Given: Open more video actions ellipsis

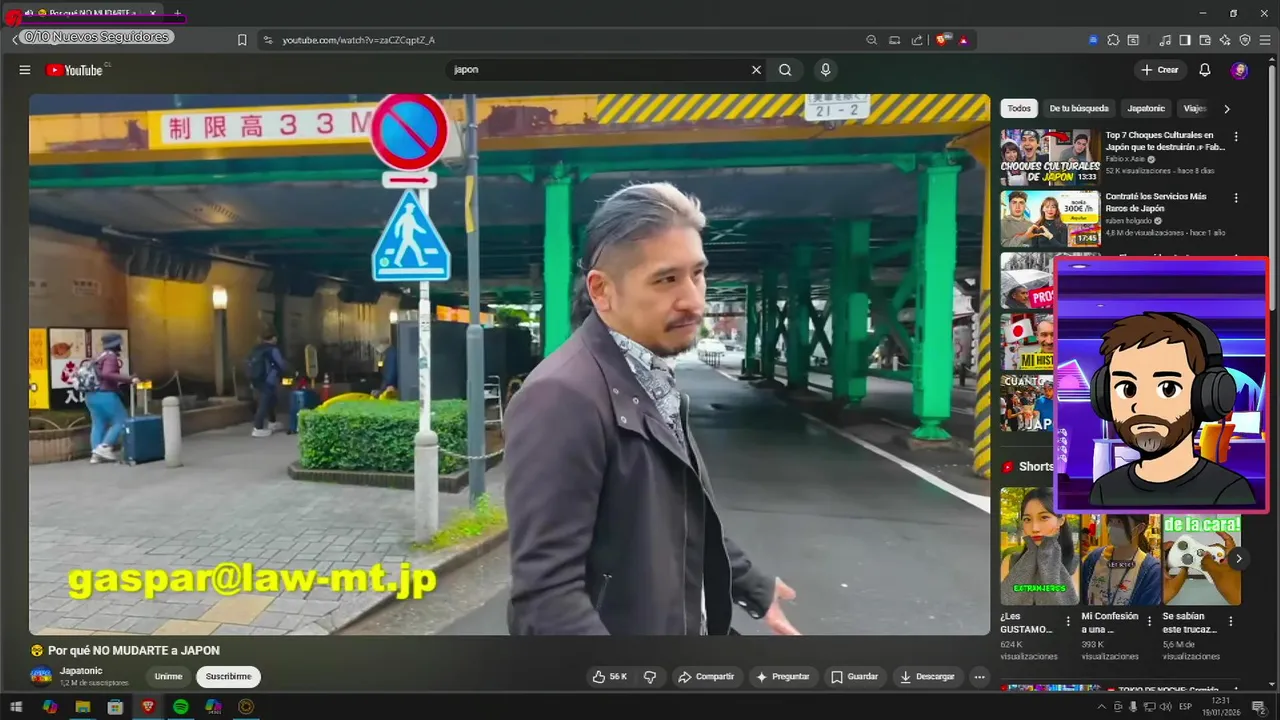Looking at the screenshot, I should 980,677.
